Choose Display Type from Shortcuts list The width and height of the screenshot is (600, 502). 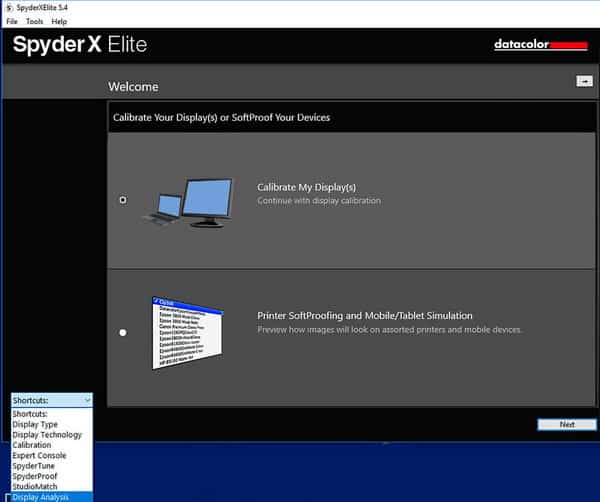[52, 424]
